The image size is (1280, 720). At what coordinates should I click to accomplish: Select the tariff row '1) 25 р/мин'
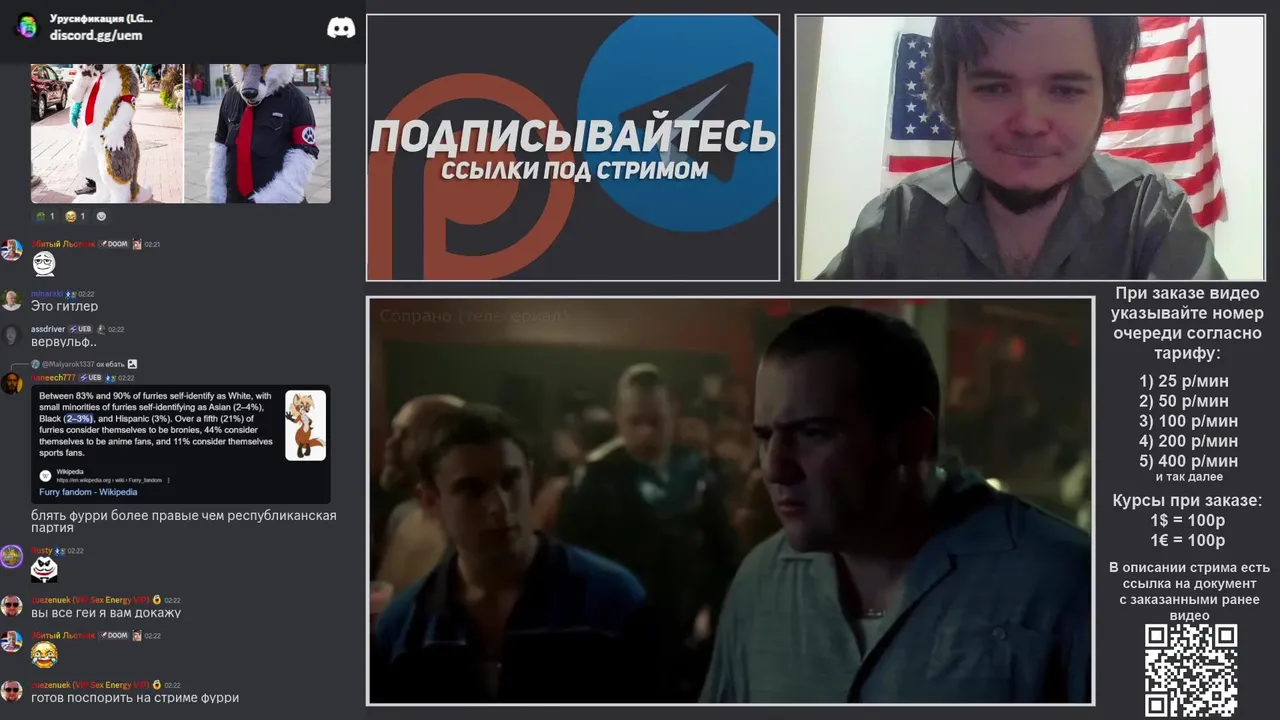[x=1184, y=381]
